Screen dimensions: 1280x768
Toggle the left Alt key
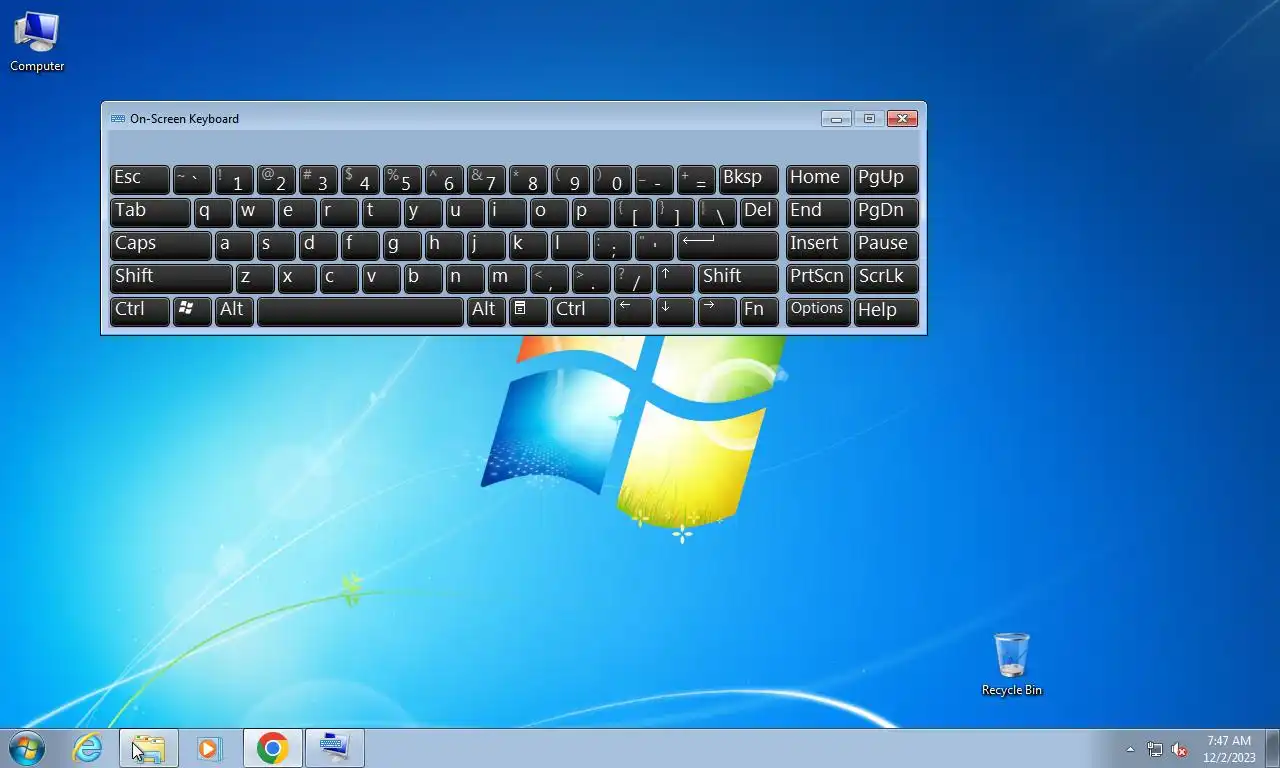(x=234, y=311)
